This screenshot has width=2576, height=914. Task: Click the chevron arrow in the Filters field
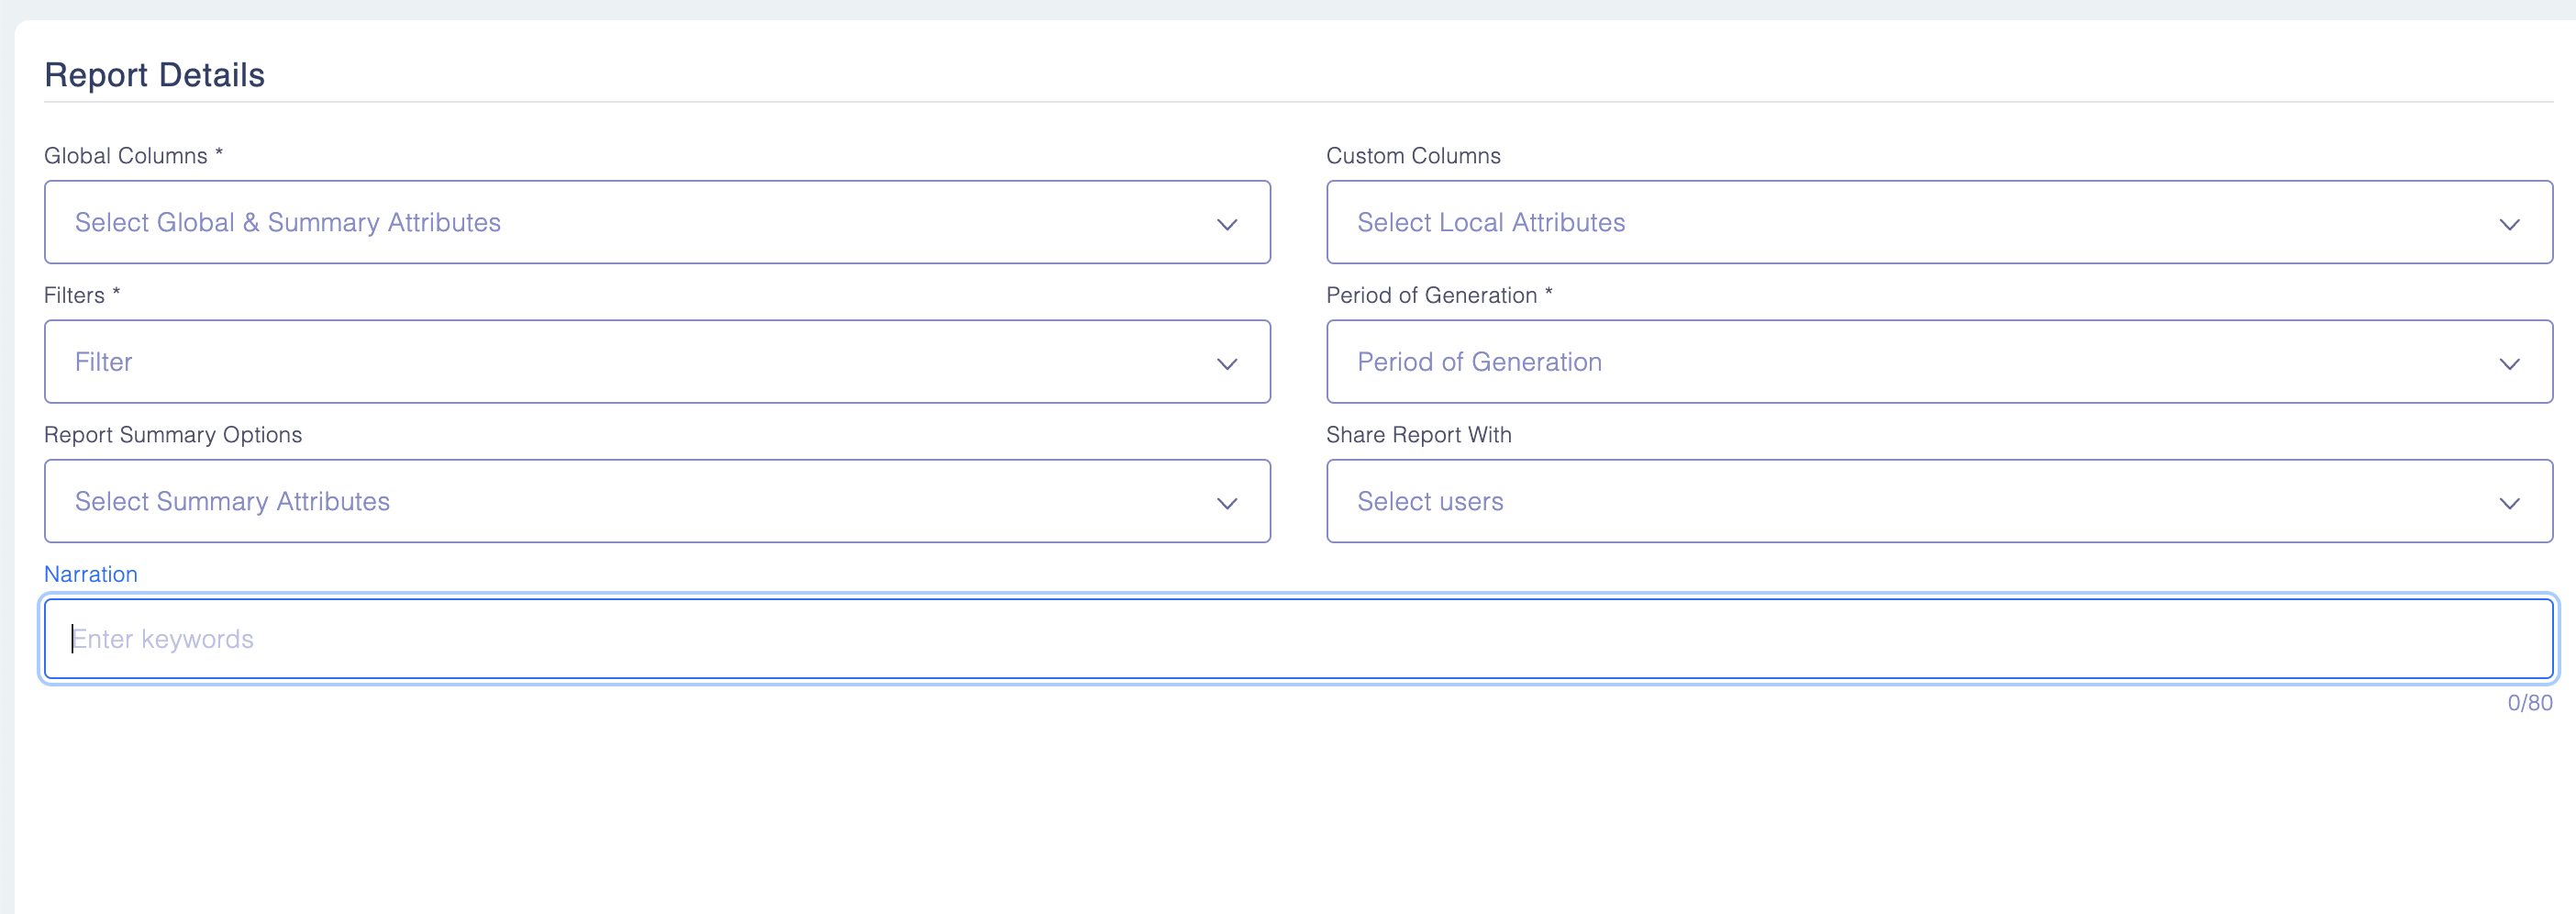1226,364
